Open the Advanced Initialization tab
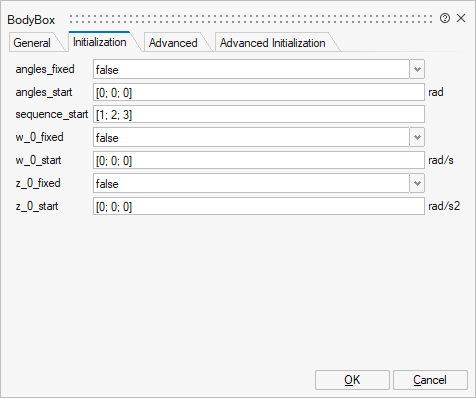The height and width of the screenshot is (398, 476). (273, 43)
